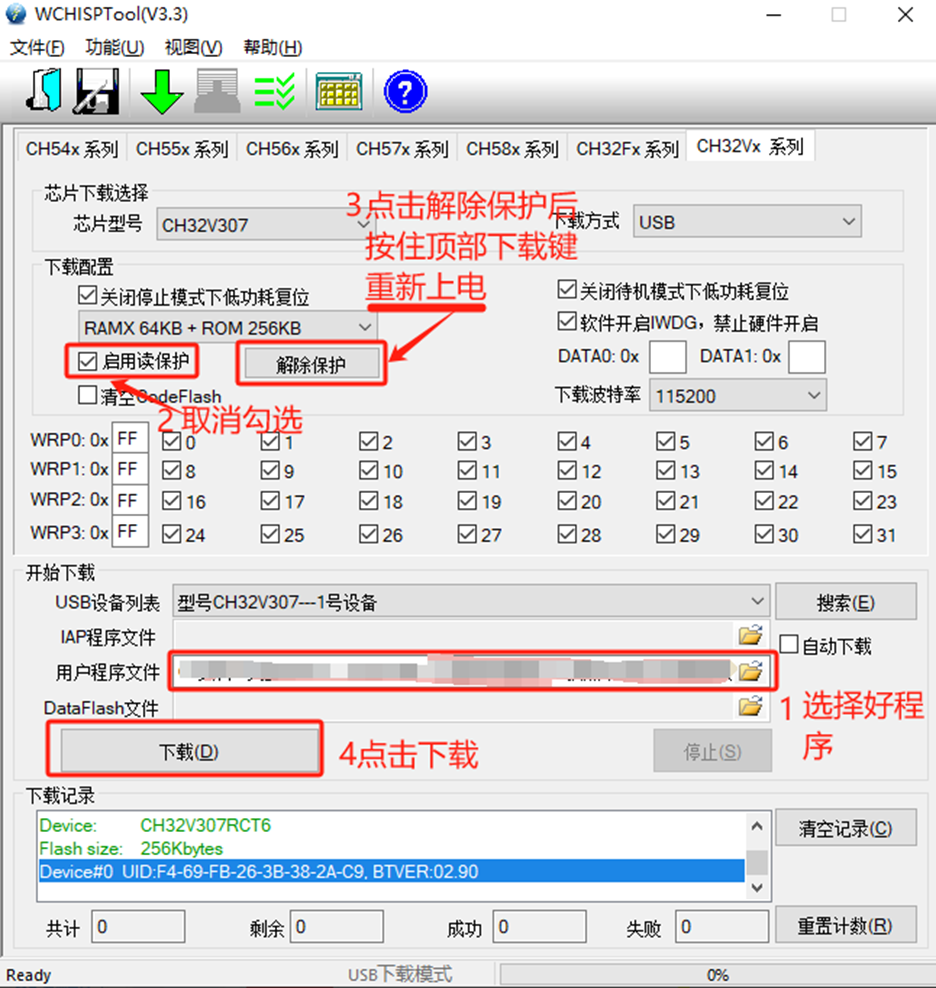Toggle 清空CodeFlash checkbox
Screen dimensions: 936x988
pyautogui.click(x=87, y=396)
